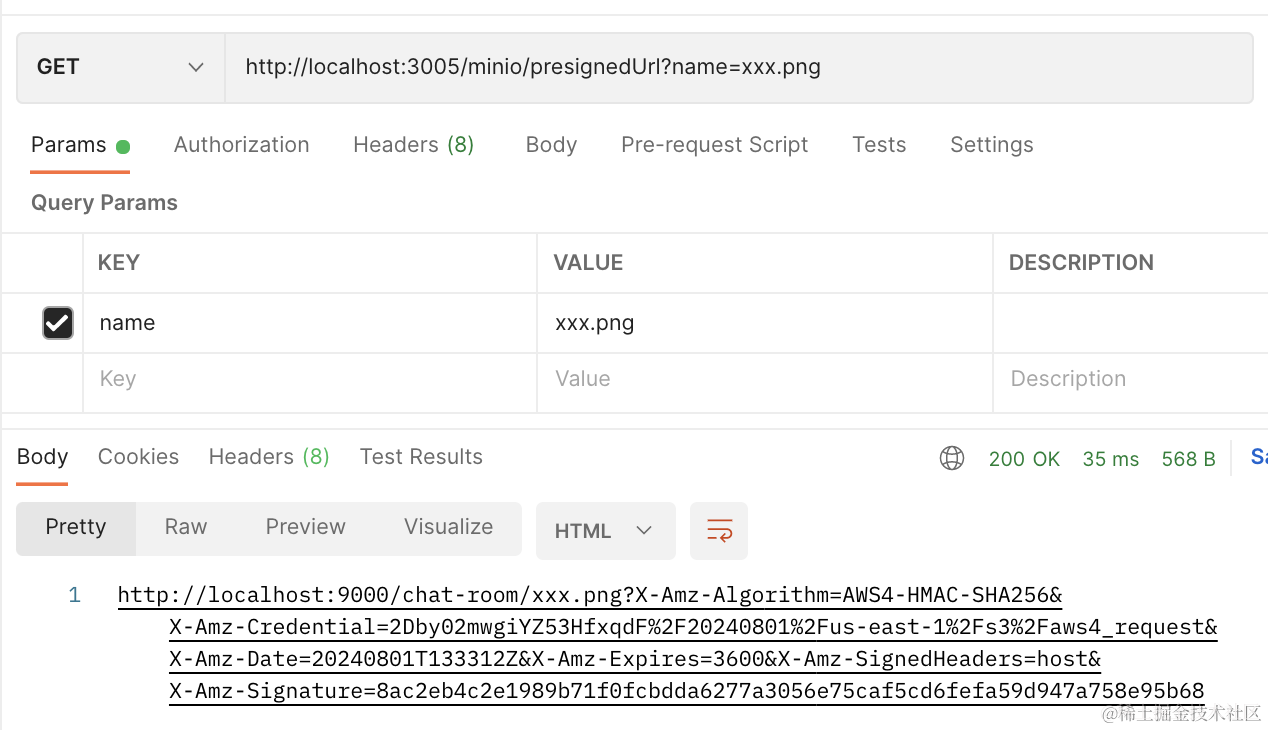
Task: Choose the Visualize response view
Action: 448,527
